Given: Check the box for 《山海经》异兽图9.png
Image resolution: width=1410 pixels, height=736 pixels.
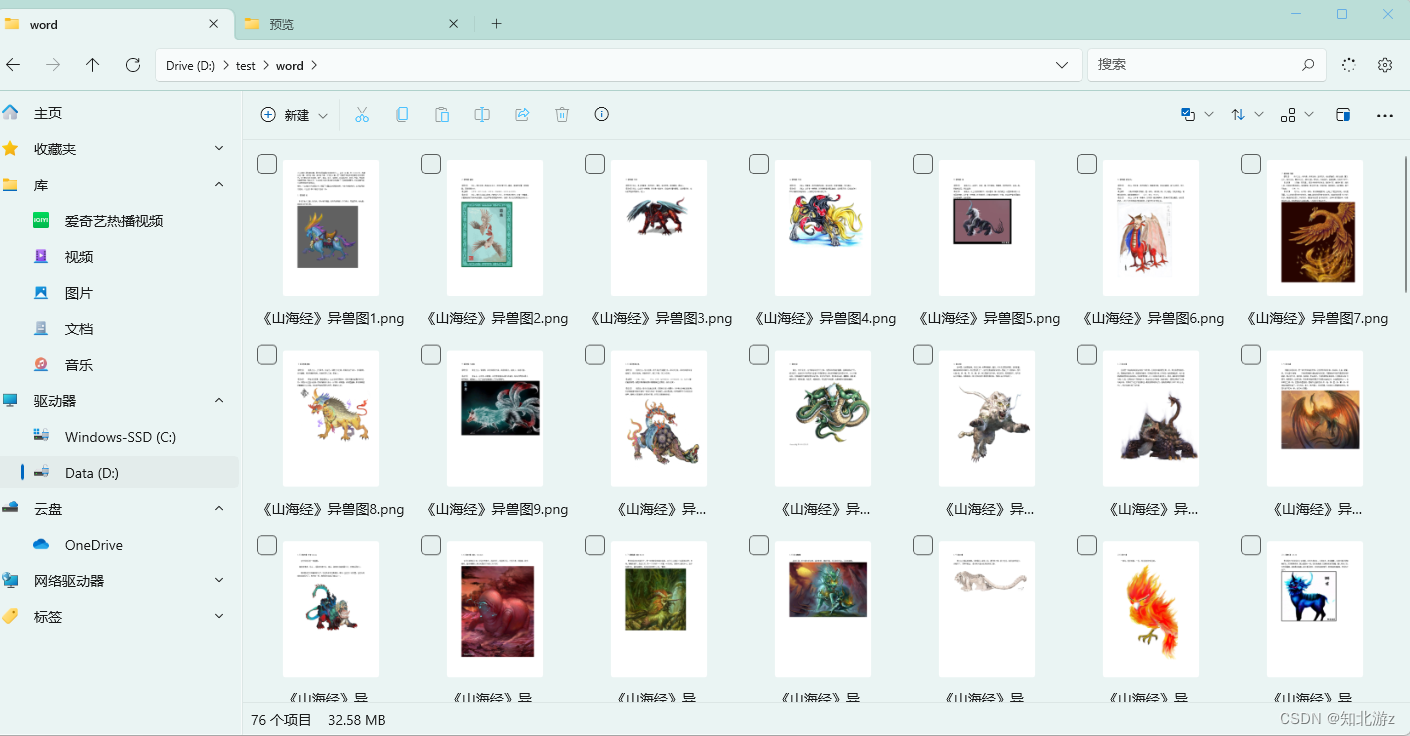Looking at the screenshot, I should click(x=431, y=354).
